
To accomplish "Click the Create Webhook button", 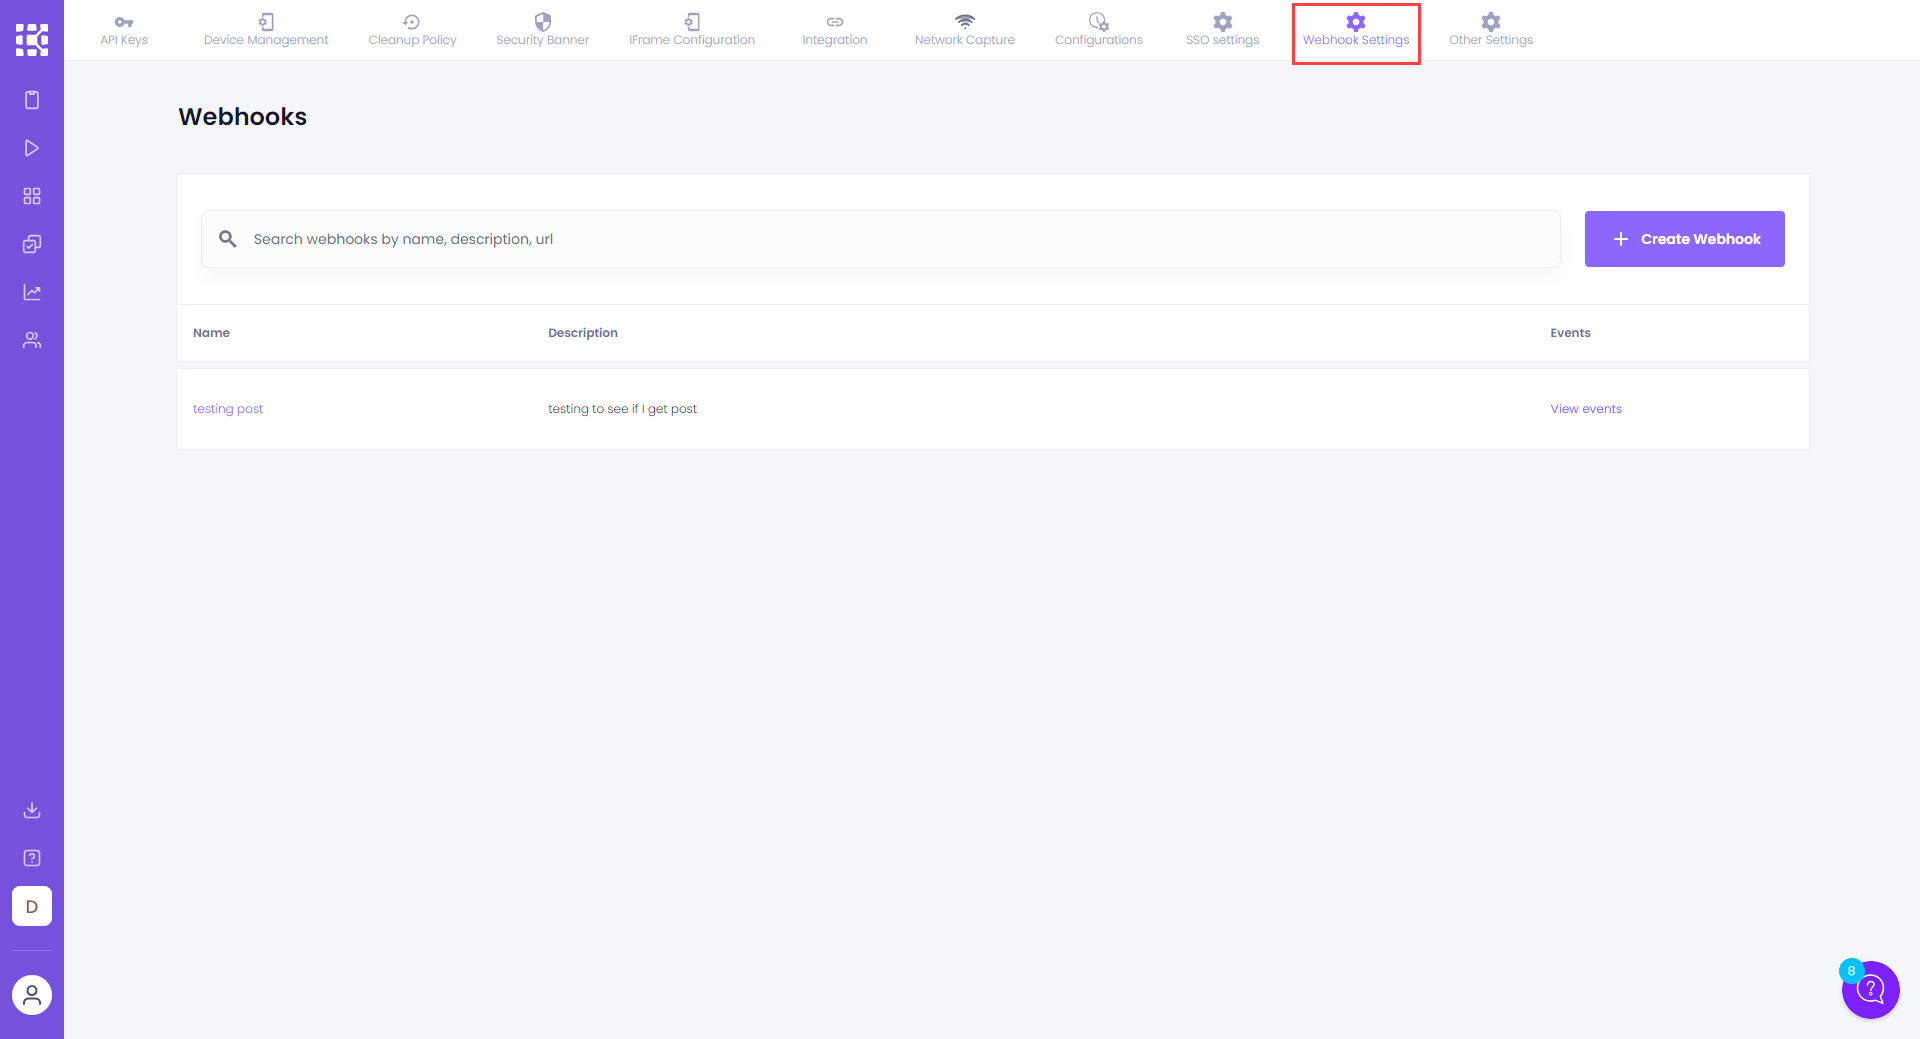I will [x=1685, y=239].
